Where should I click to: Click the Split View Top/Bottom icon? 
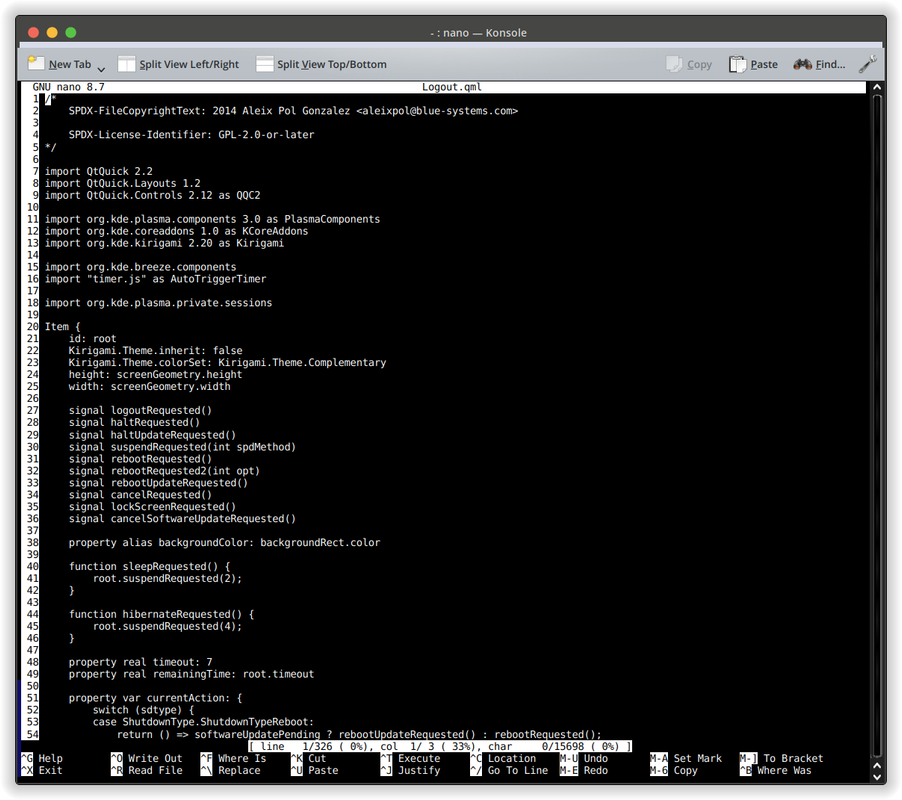click(x=264, y=64)
